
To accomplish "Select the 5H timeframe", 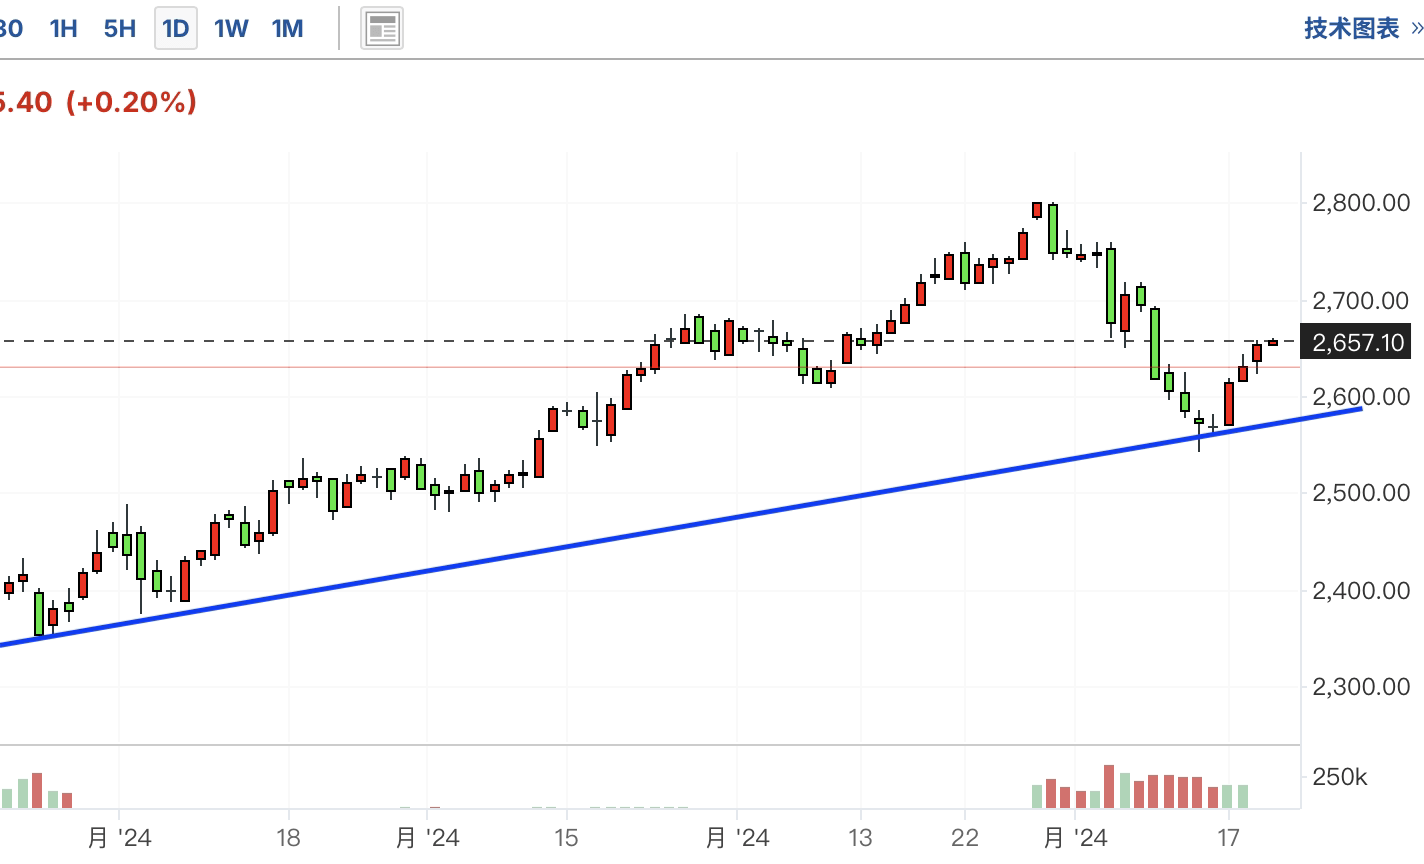I will 120,28.
